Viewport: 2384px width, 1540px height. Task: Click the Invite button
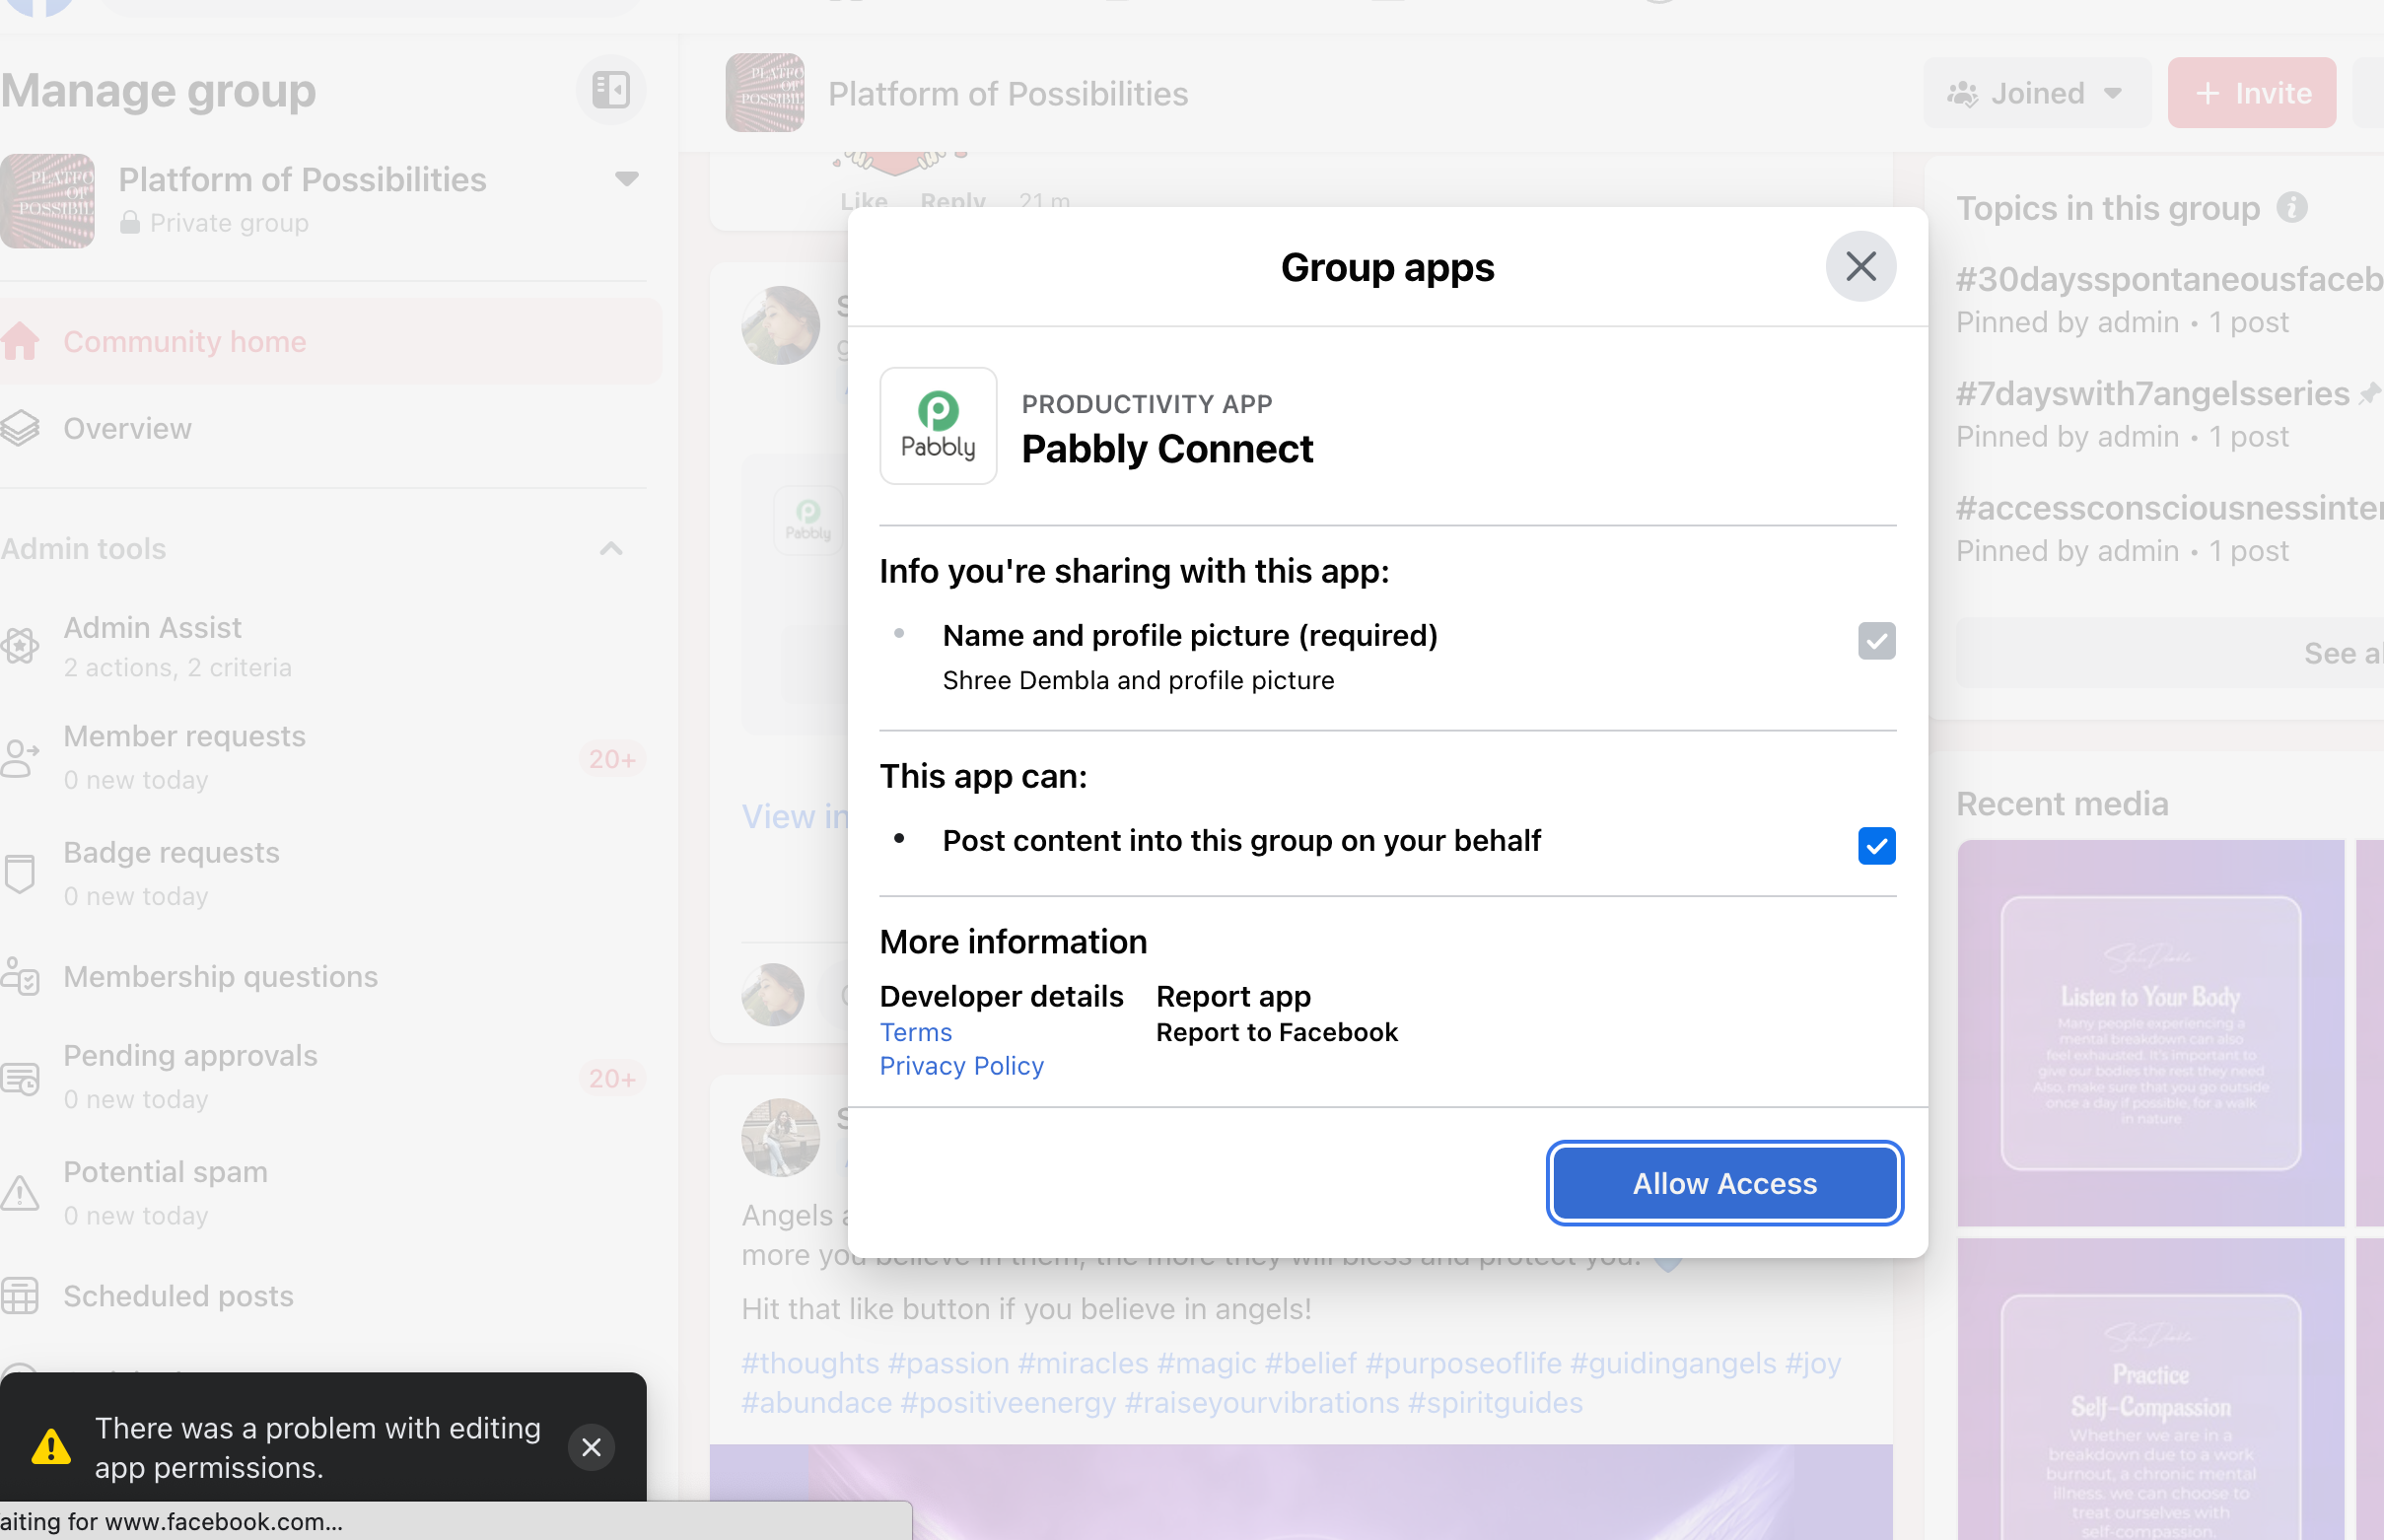pos(2251,93)
